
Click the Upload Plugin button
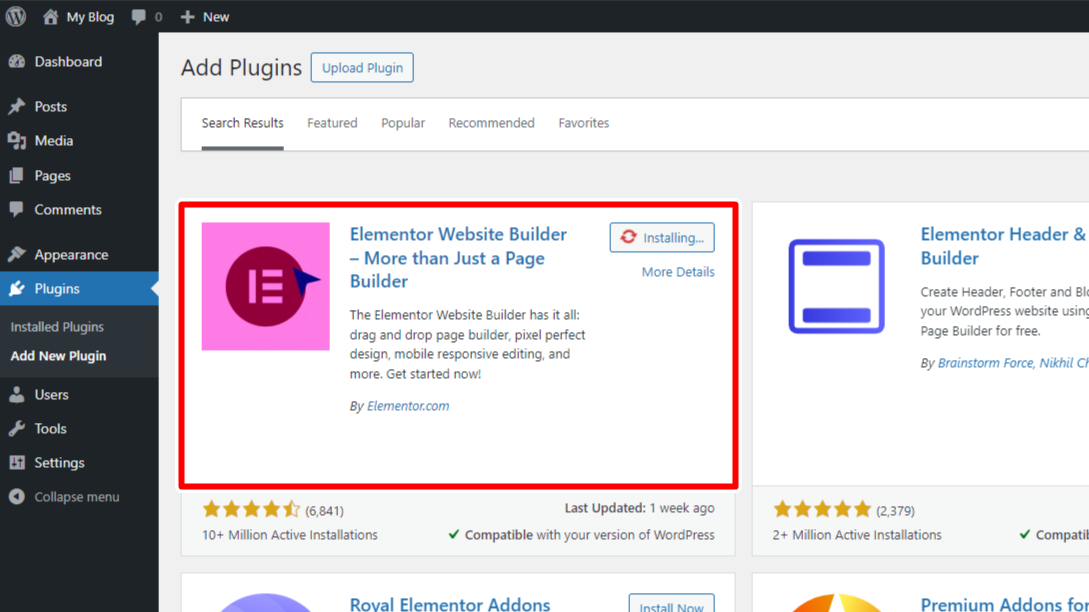pos(362,67)
